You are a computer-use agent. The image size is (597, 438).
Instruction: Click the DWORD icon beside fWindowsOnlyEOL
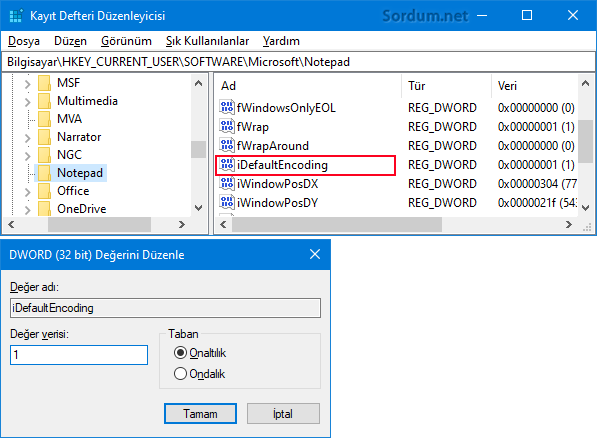coord(227,107)
